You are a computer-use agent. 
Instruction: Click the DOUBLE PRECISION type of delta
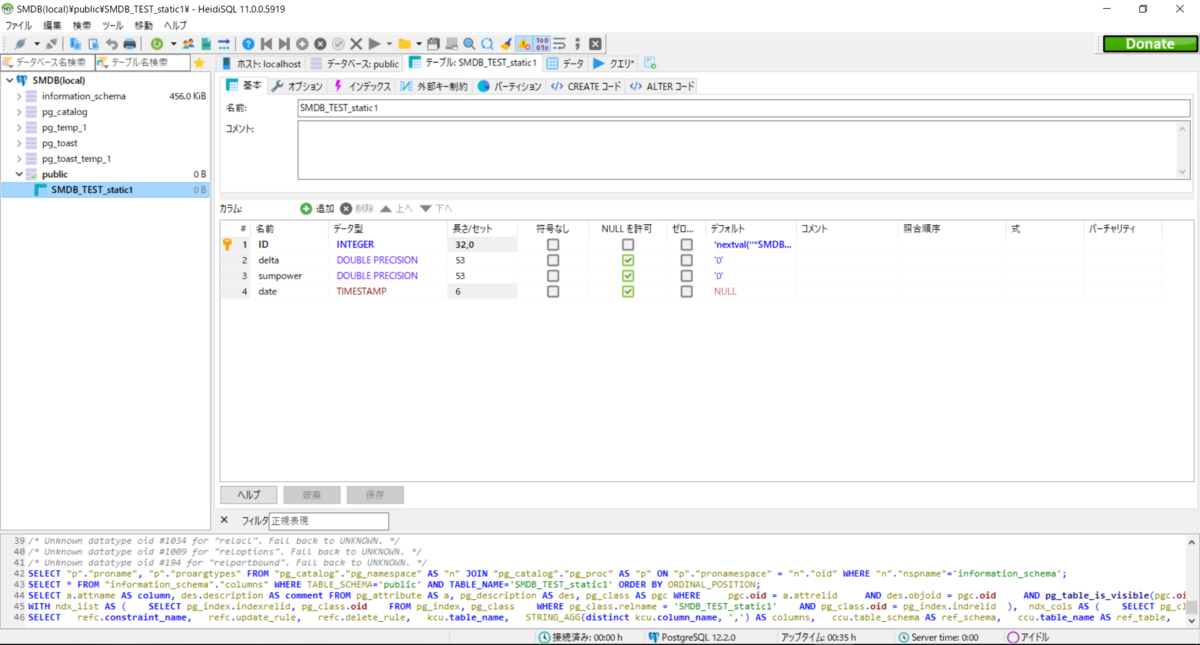click(377, 260)
